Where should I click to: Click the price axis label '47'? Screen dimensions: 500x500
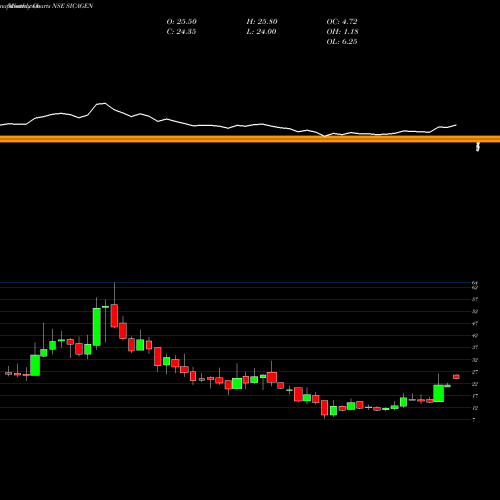pos(475,323)
